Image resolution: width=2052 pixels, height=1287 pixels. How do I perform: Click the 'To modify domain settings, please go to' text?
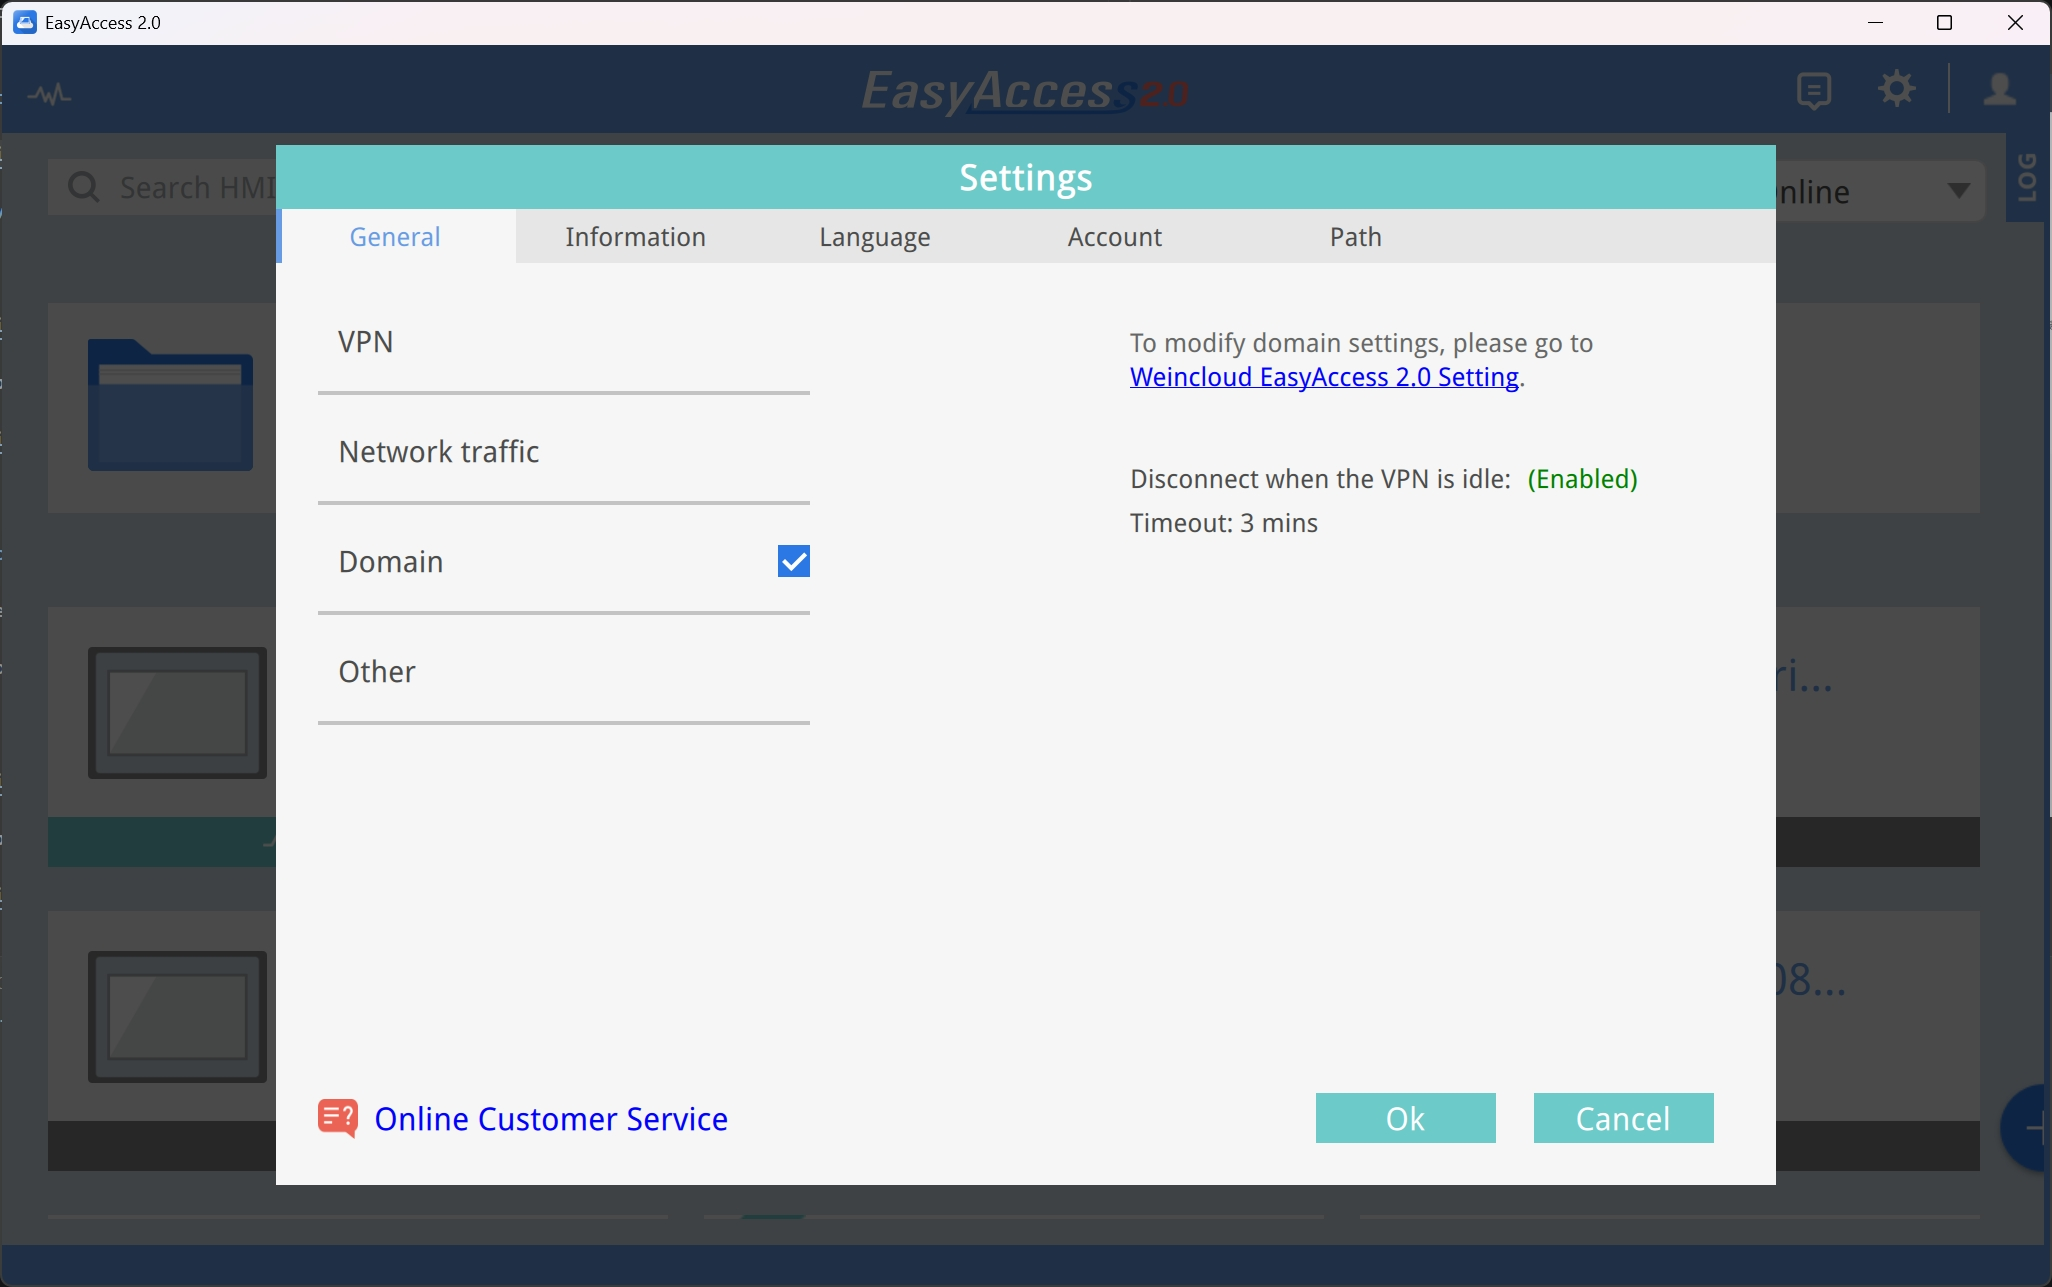1362,343
